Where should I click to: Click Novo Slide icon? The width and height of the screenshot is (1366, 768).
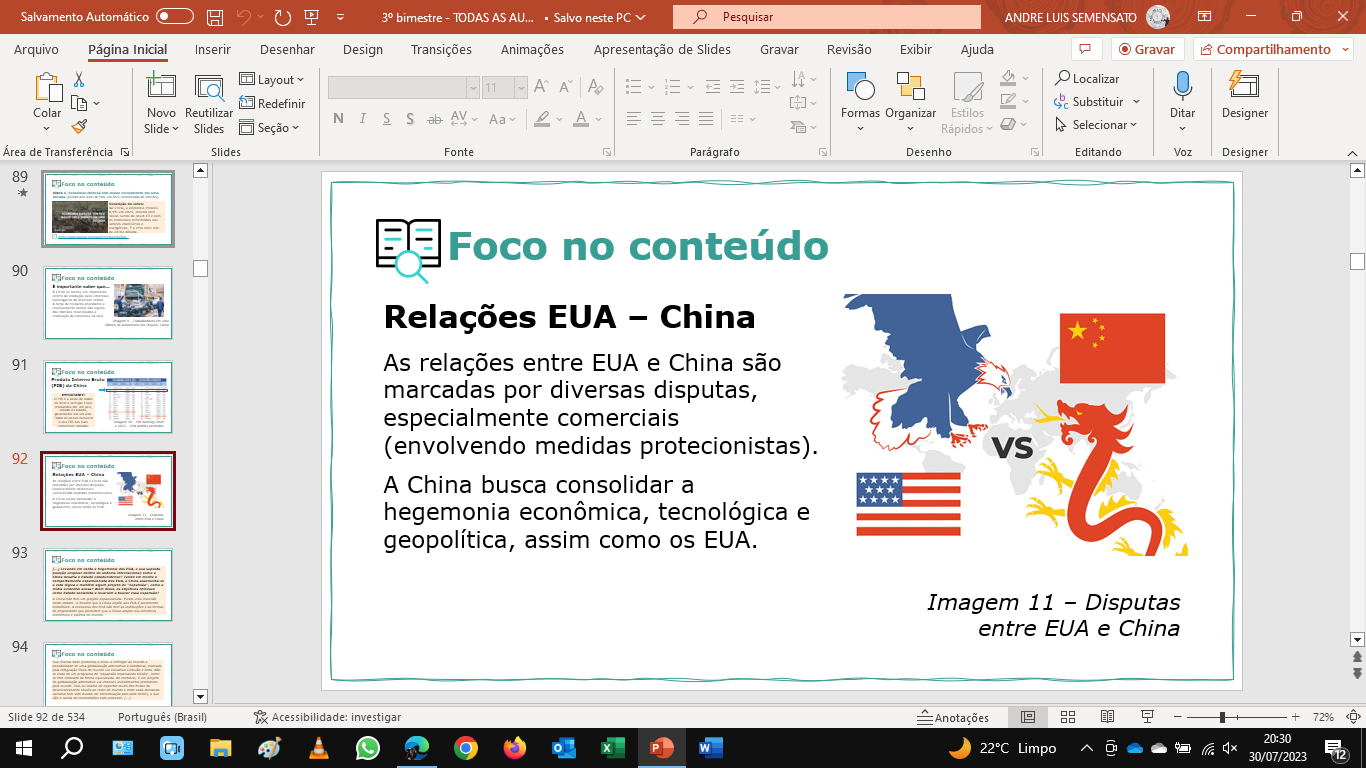161,88
